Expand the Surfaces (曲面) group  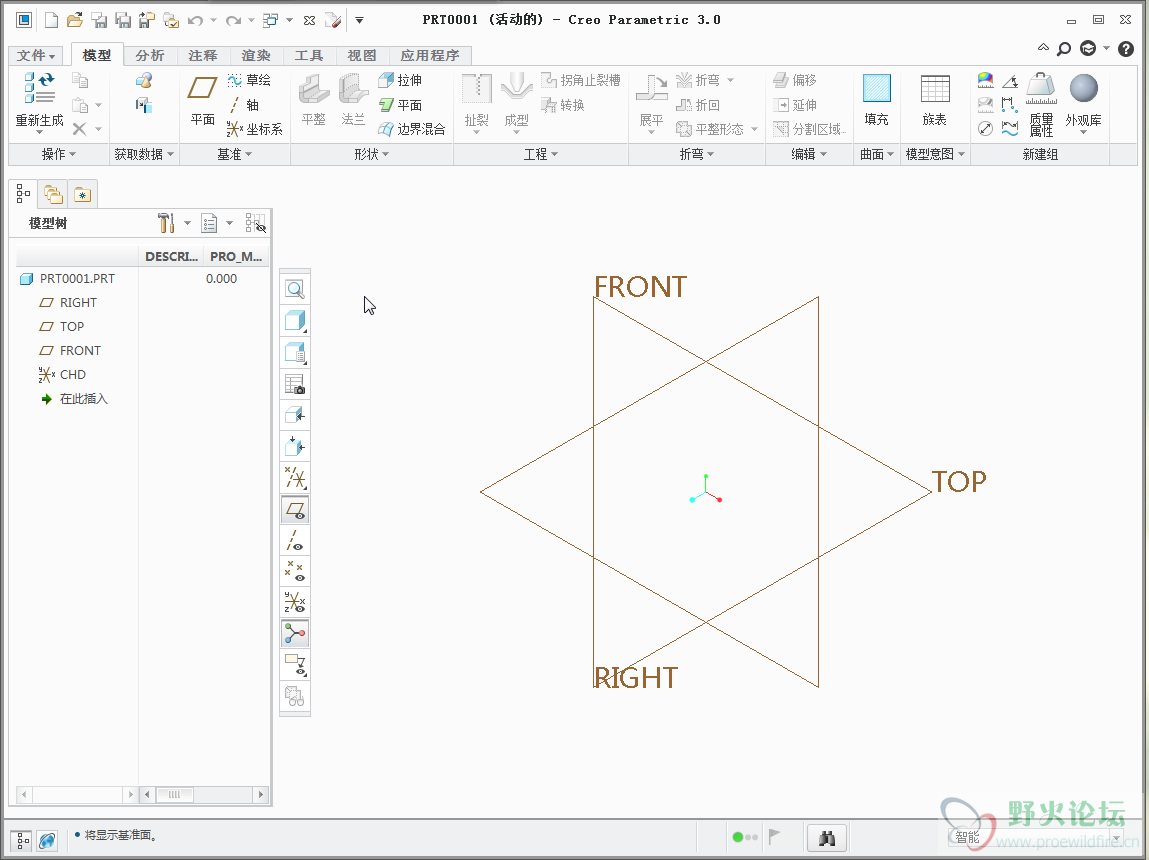pos(876,154)
